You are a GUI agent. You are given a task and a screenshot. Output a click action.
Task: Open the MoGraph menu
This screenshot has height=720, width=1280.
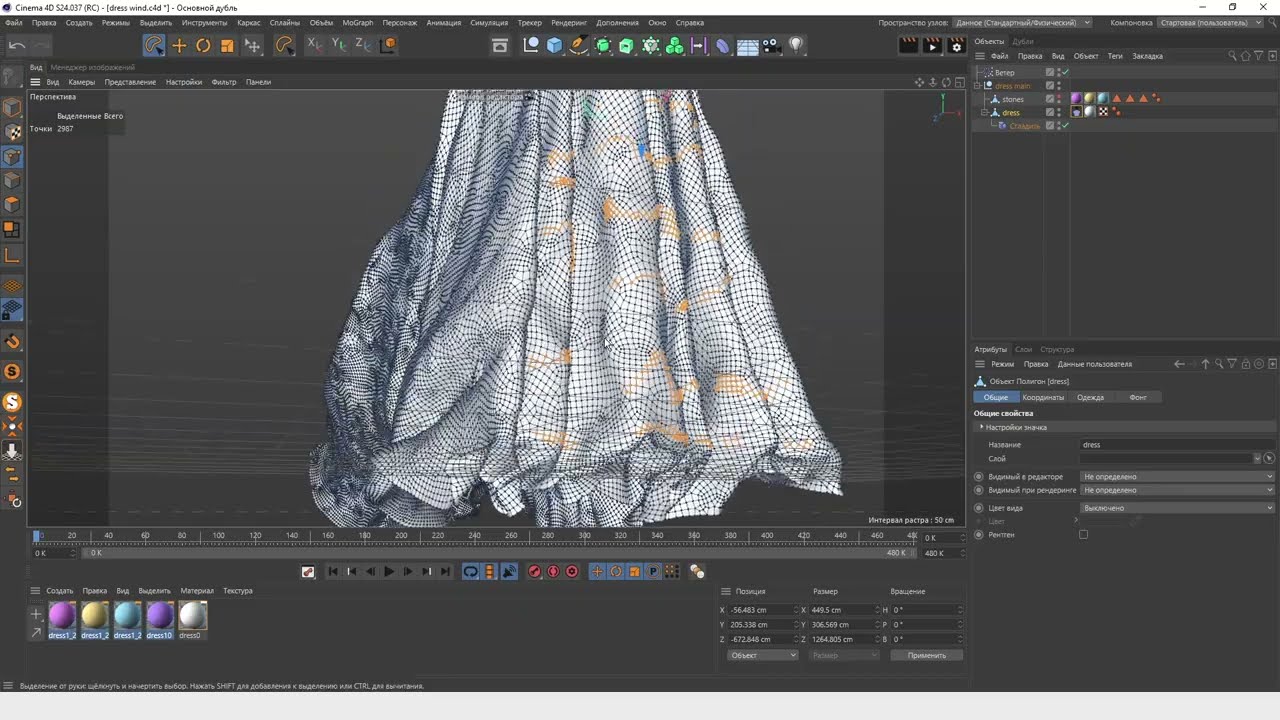(357, 22)
